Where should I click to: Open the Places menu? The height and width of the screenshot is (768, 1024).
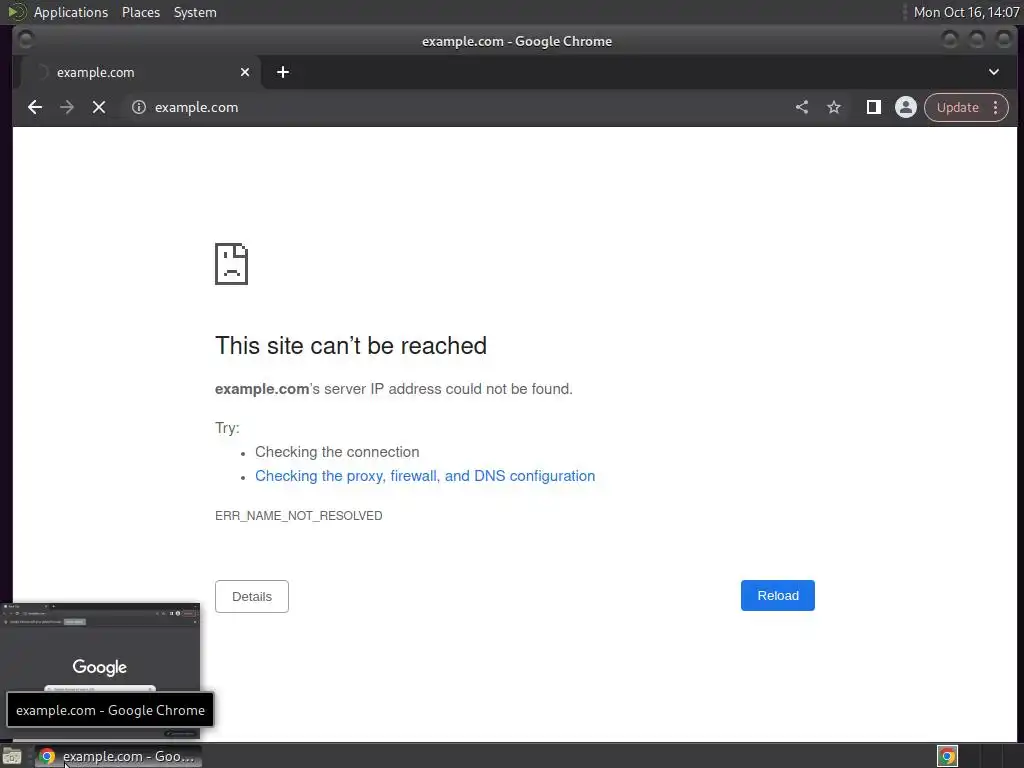141,12
